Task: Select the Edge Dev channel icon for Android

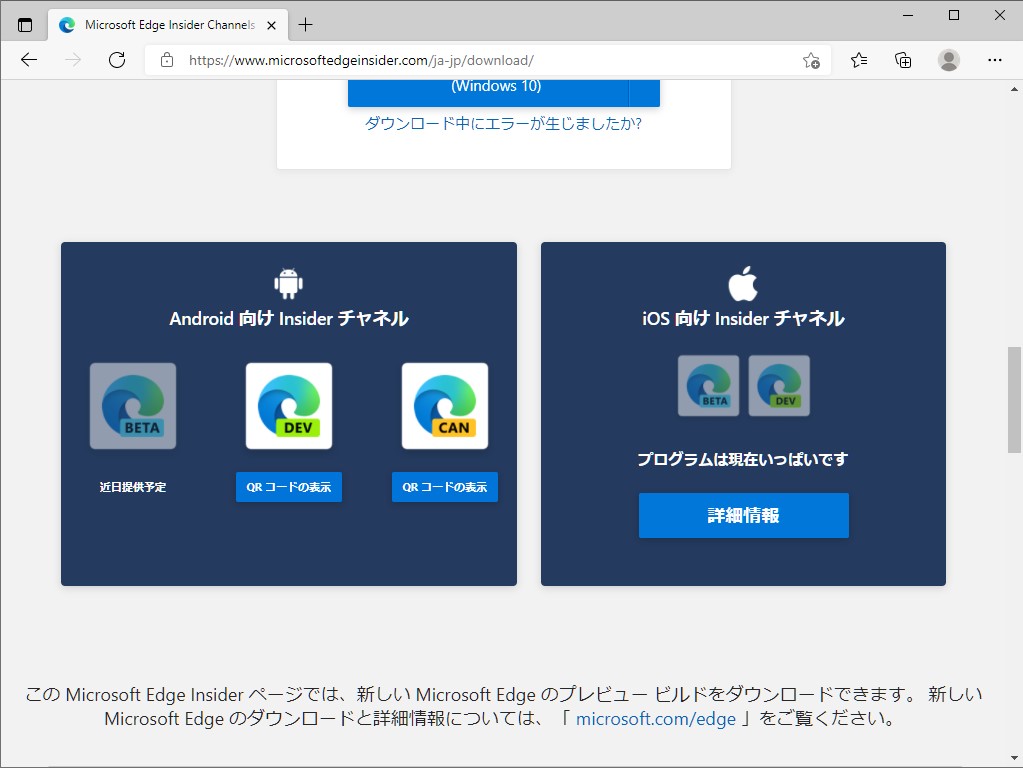Action: point(288,405)
